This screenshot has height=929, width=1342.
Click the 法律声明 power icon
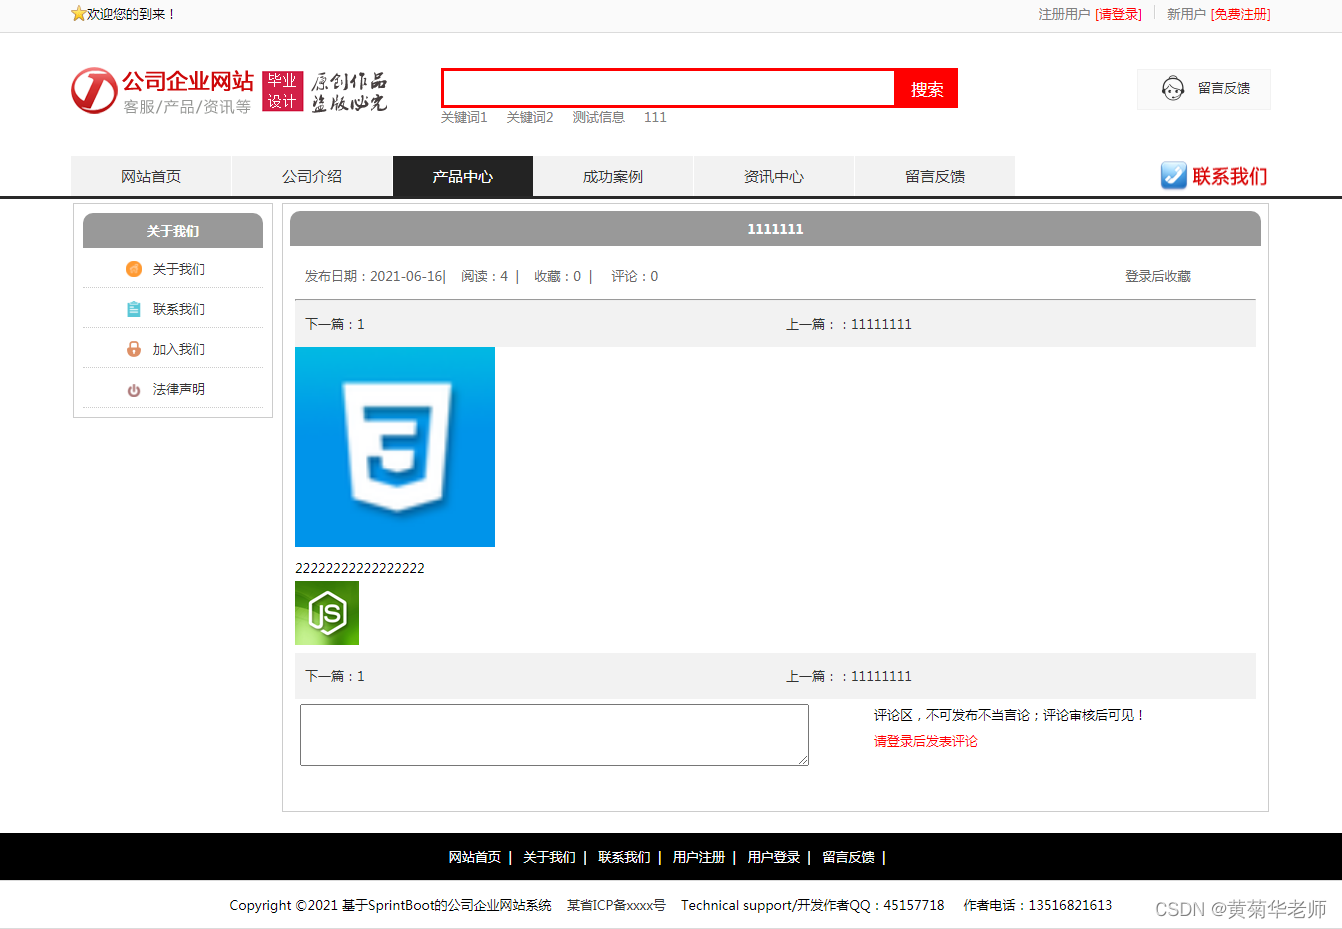[x=134, y=389]
